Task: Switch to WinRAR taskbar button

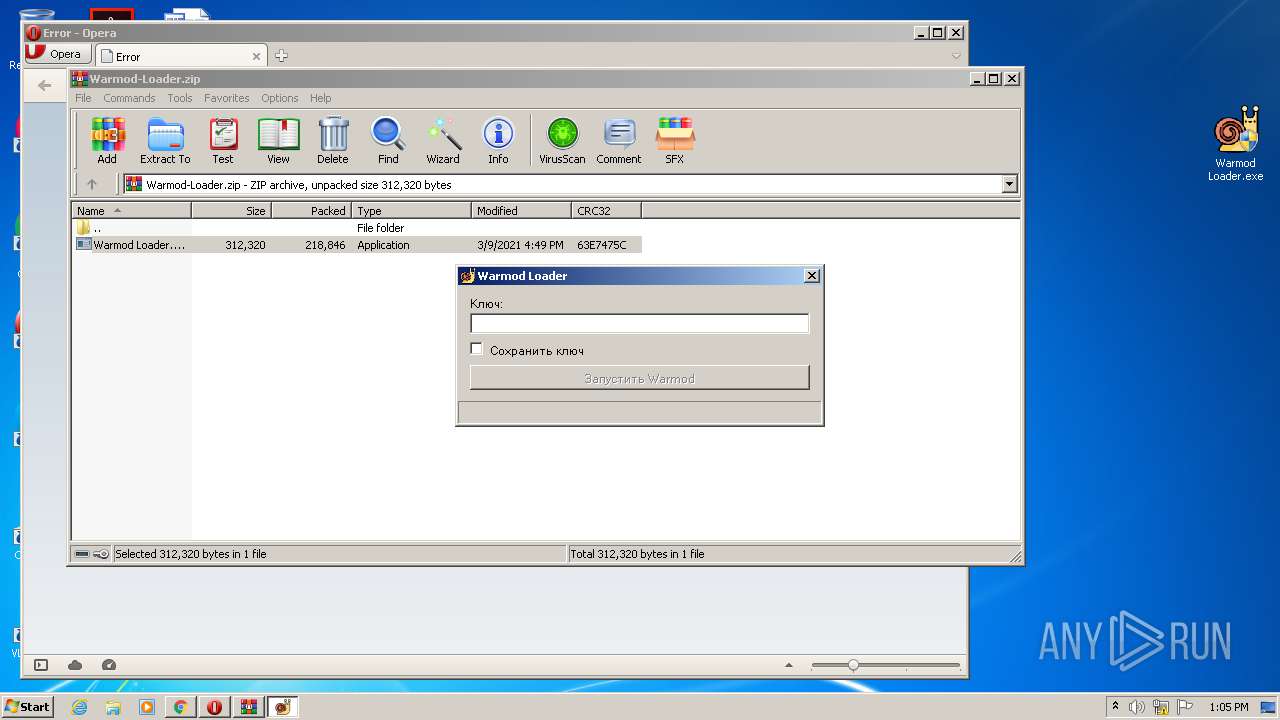Action: (248, 707)
